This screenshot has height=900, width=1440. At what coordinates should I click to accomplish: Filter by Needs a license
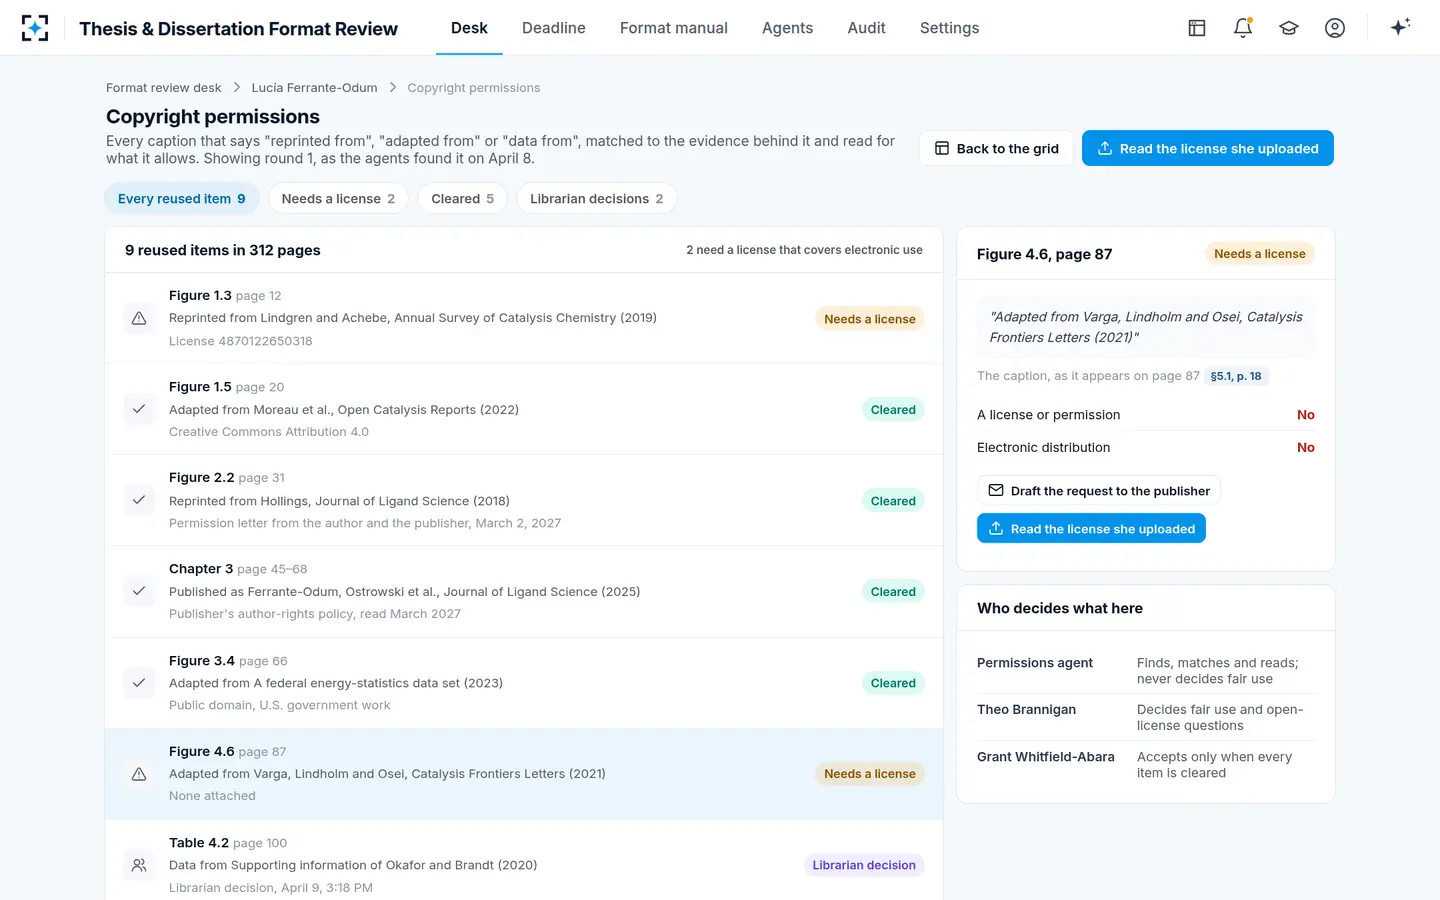coord(338,199)
